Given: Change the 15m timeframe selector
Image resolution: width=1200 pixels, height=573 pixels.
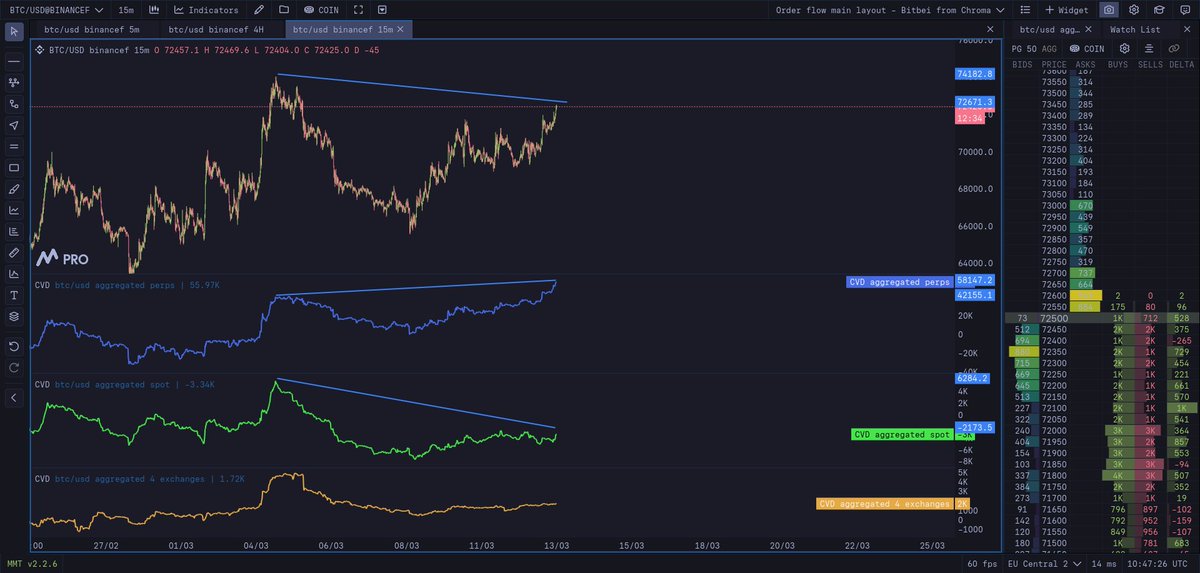Looking at the screenshot, I should coord(126,9).
